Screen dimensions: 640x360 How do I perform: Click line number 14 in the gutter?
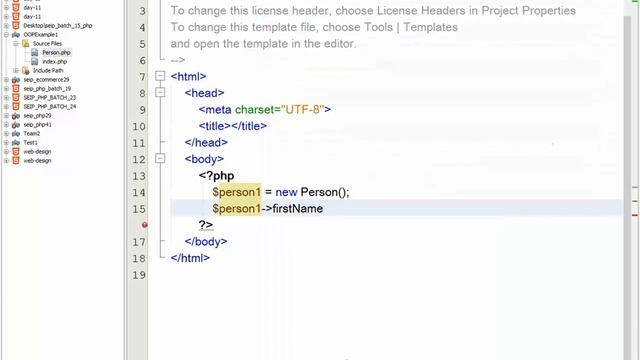139,192
